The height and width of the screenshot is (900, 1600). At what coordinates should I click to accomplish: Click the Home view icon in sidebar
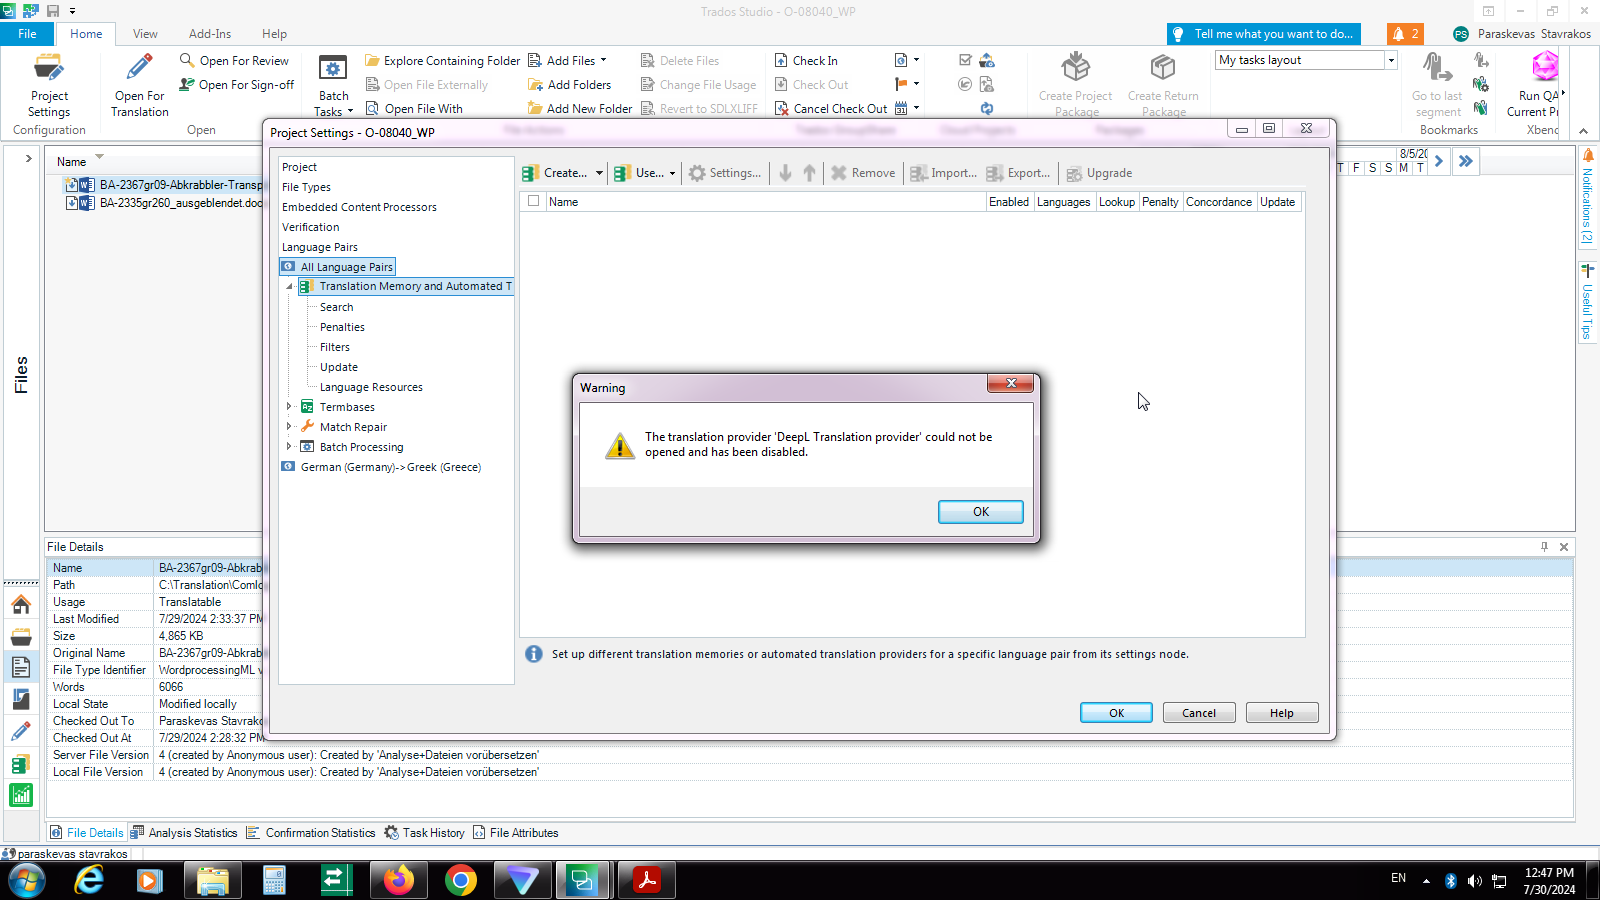tap(21, 604)
